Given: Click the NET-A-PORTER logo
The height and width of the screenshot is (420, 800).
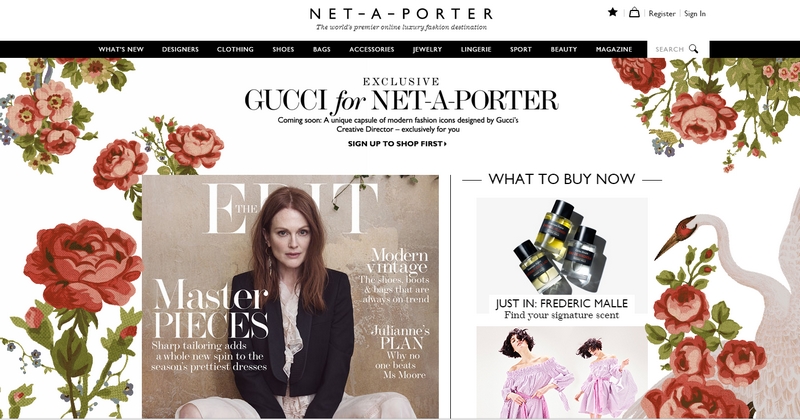Looking at the screenshot, I should pyautogui.click(x=401, y=14).
